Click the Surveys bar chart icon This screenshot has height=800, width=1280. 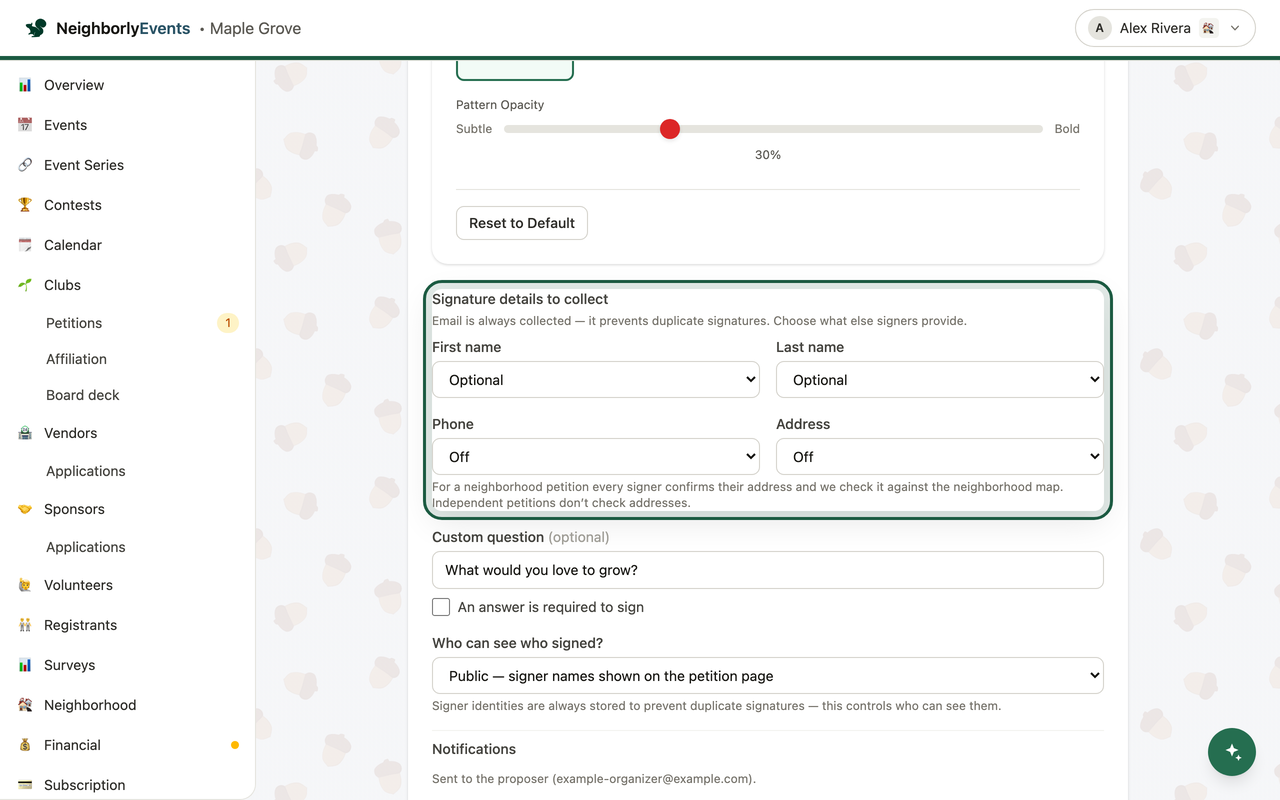(x=25, y=665)
